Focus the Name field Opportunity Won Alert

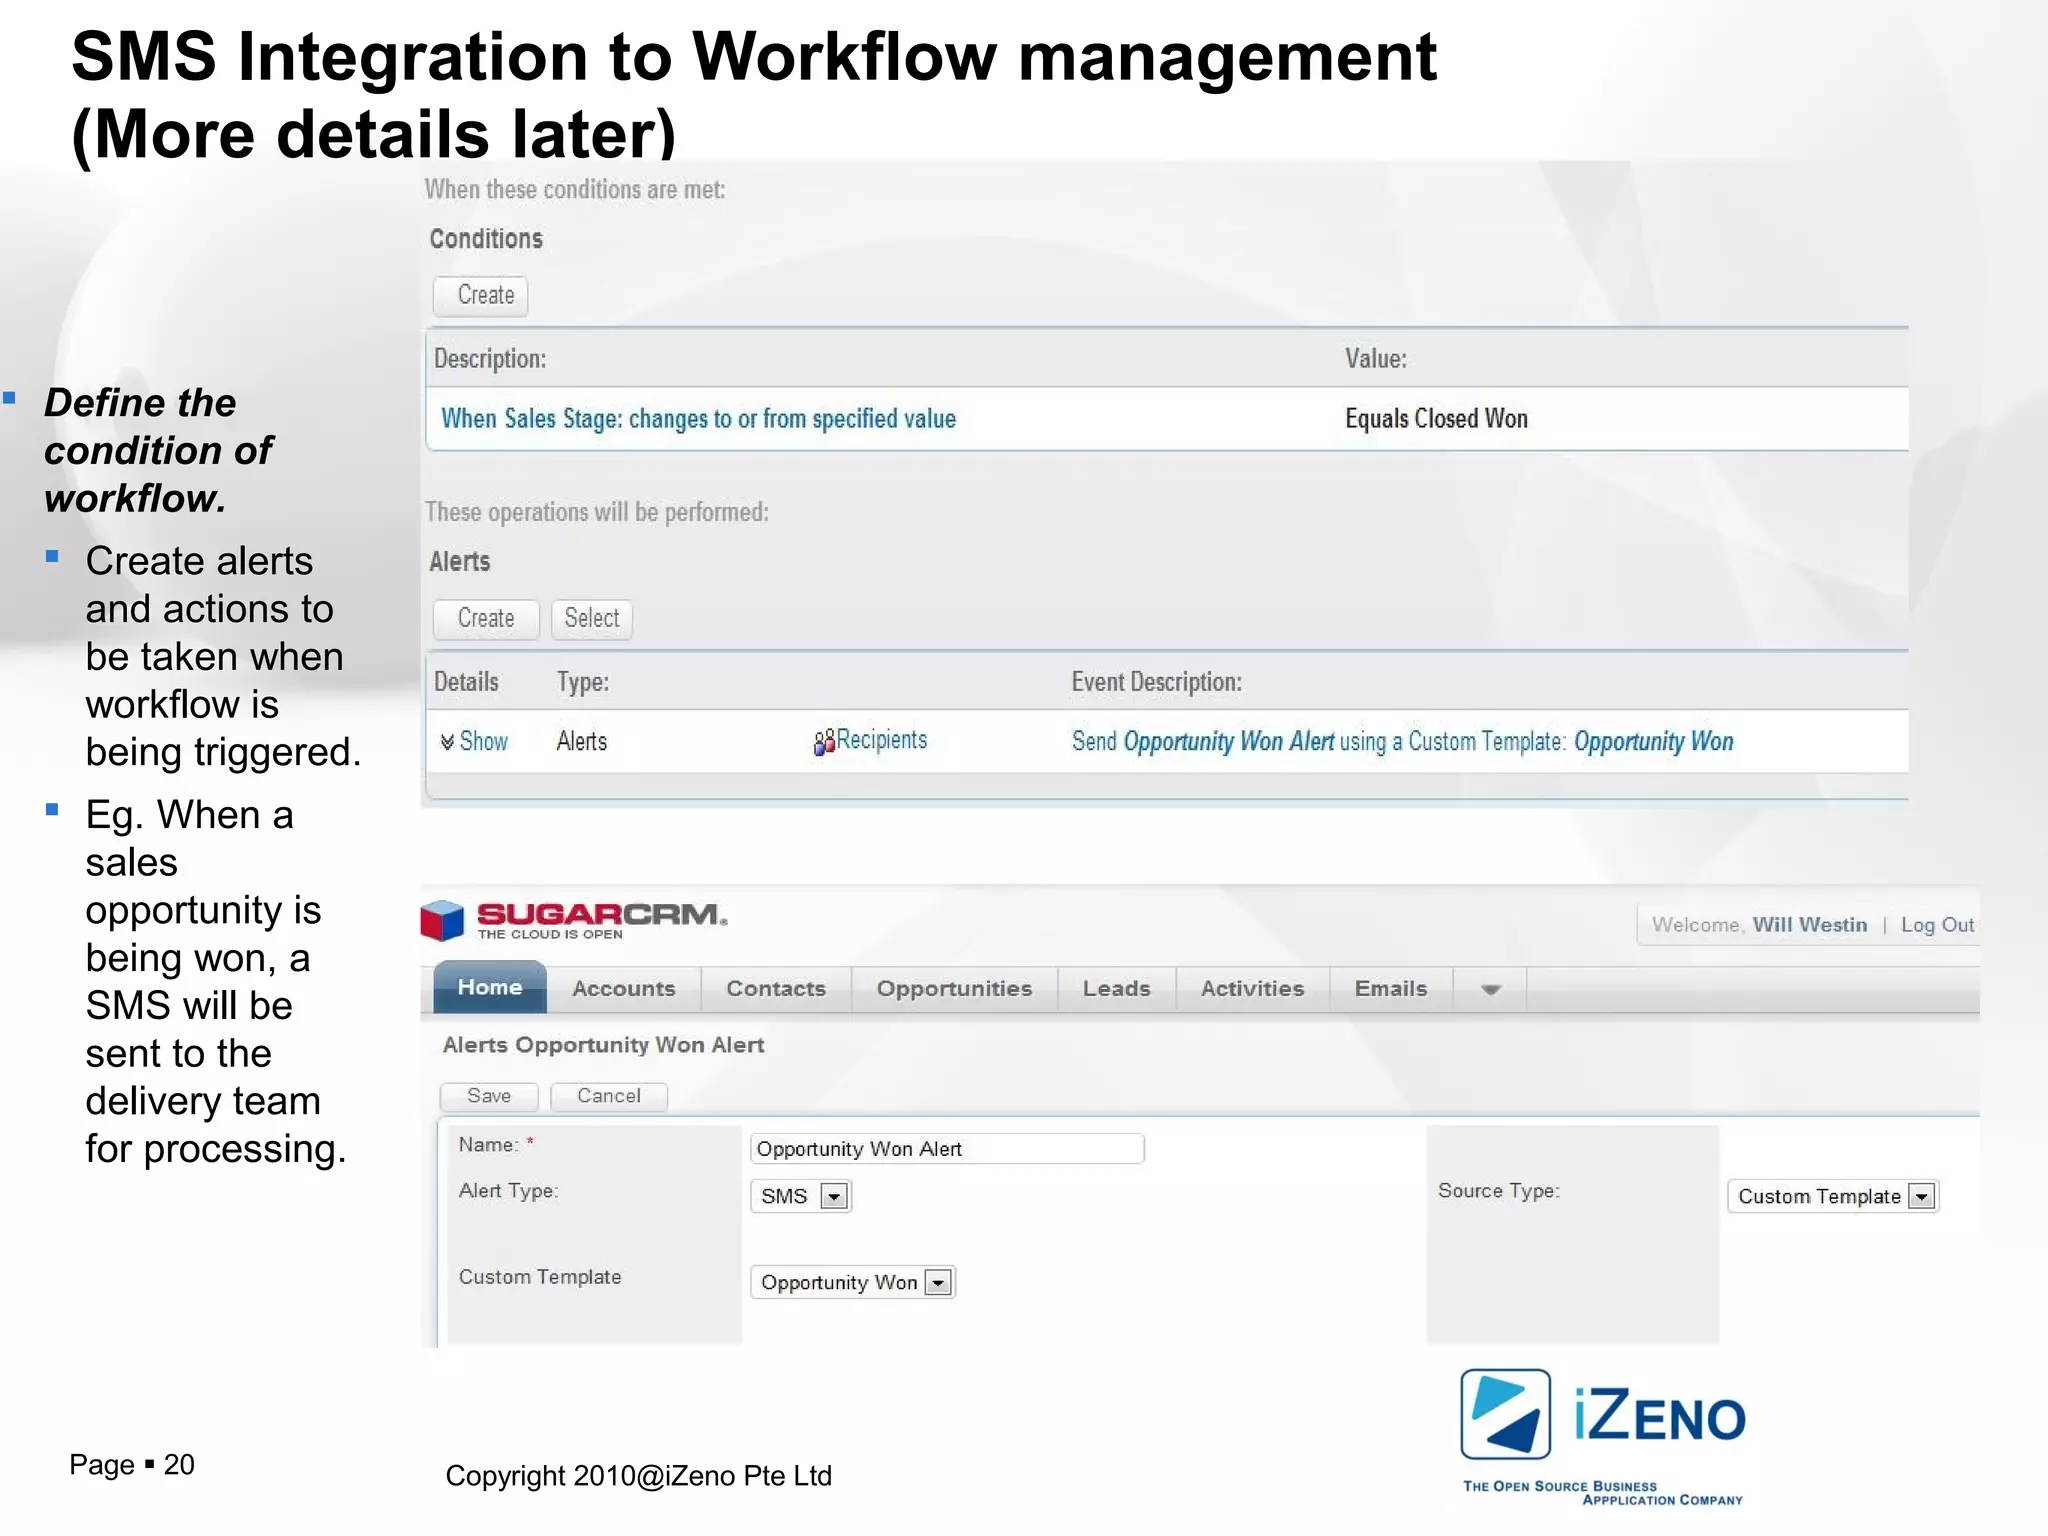pos(946,1148)
